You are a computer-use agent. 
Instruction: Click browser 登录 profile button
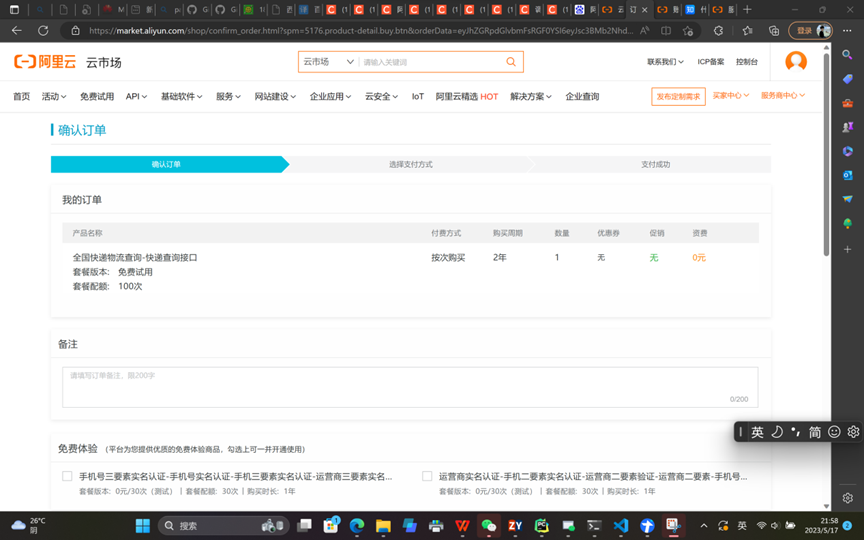tap(811, 31)
